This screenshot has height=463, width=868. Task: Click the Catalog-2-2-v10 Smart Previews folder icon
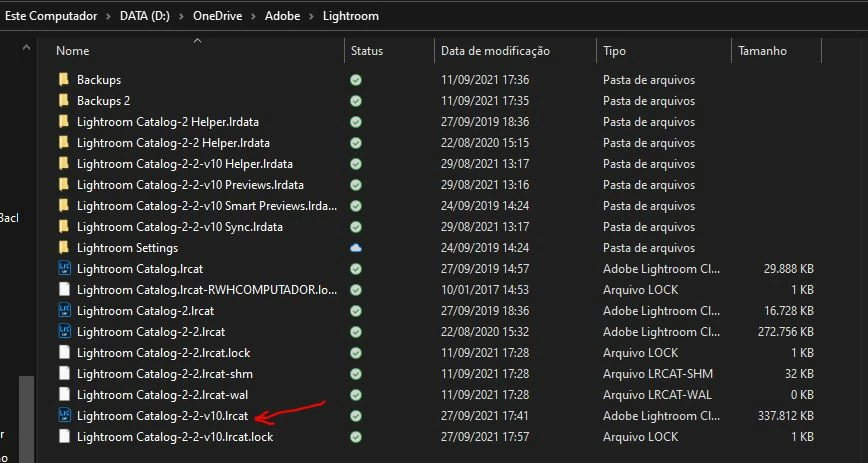click(64, 206)
